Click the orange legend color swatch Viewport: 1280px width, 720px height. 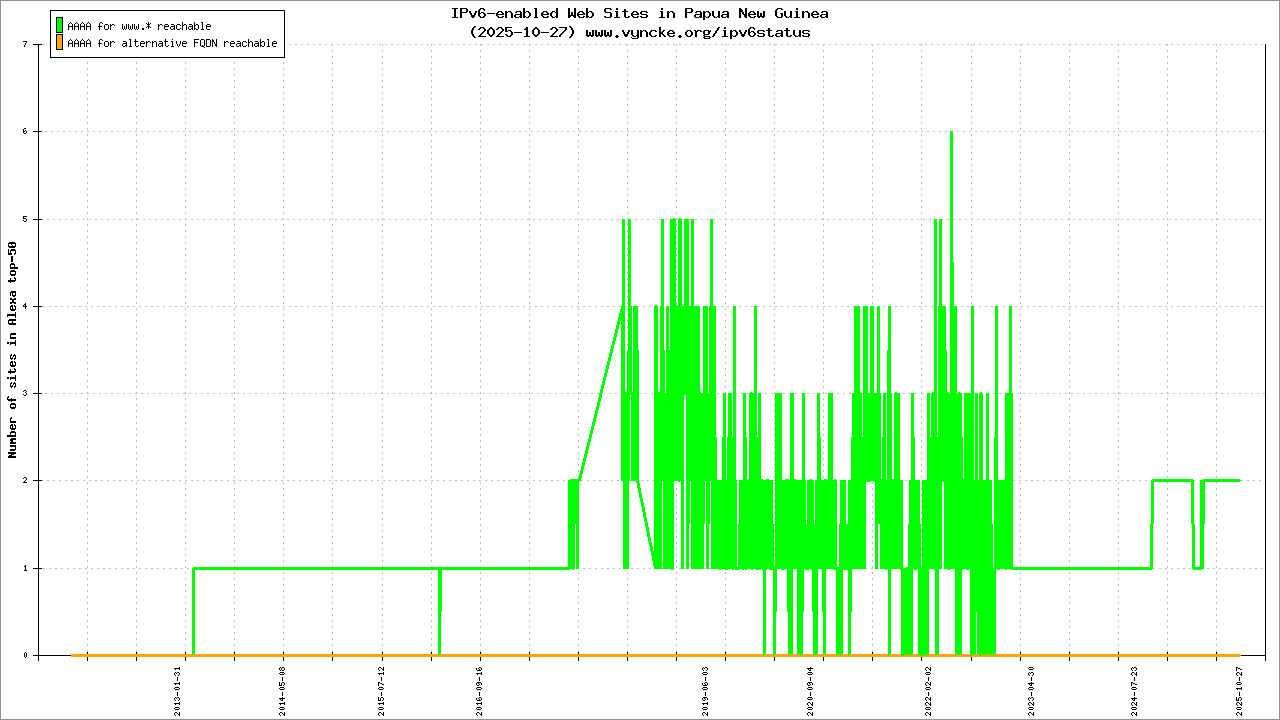tap(60, 43)
